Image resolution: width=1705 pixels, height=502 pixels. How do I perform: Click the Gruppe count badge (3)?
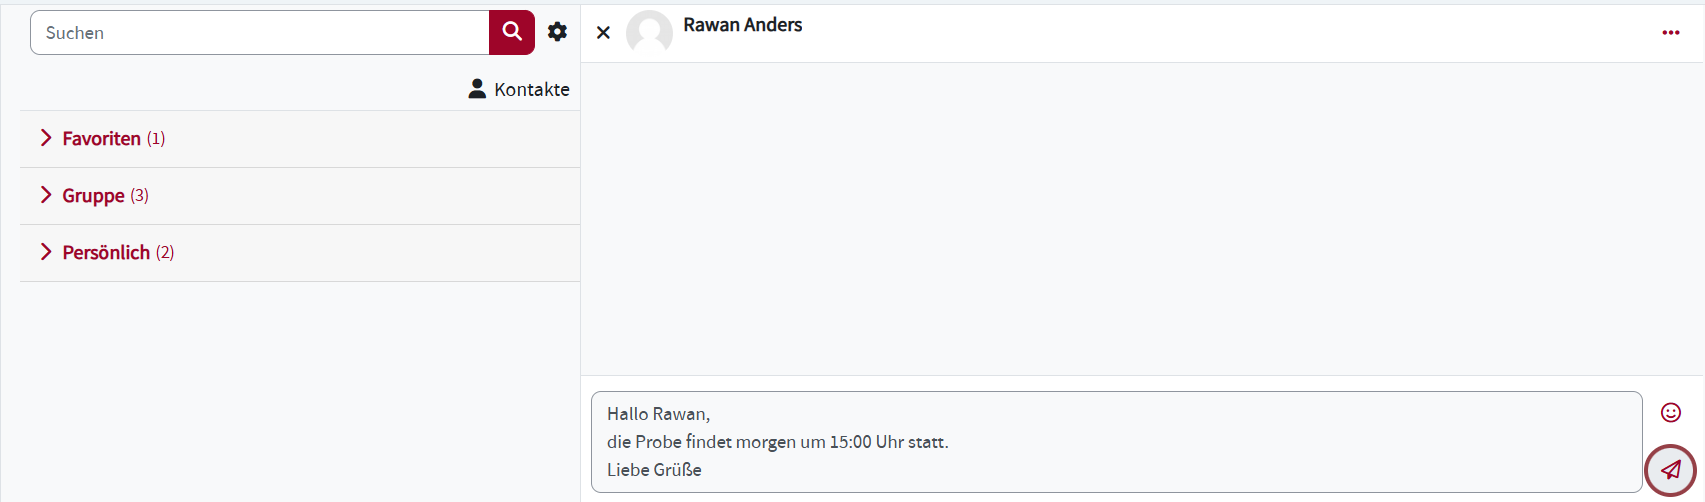point(139,196)
